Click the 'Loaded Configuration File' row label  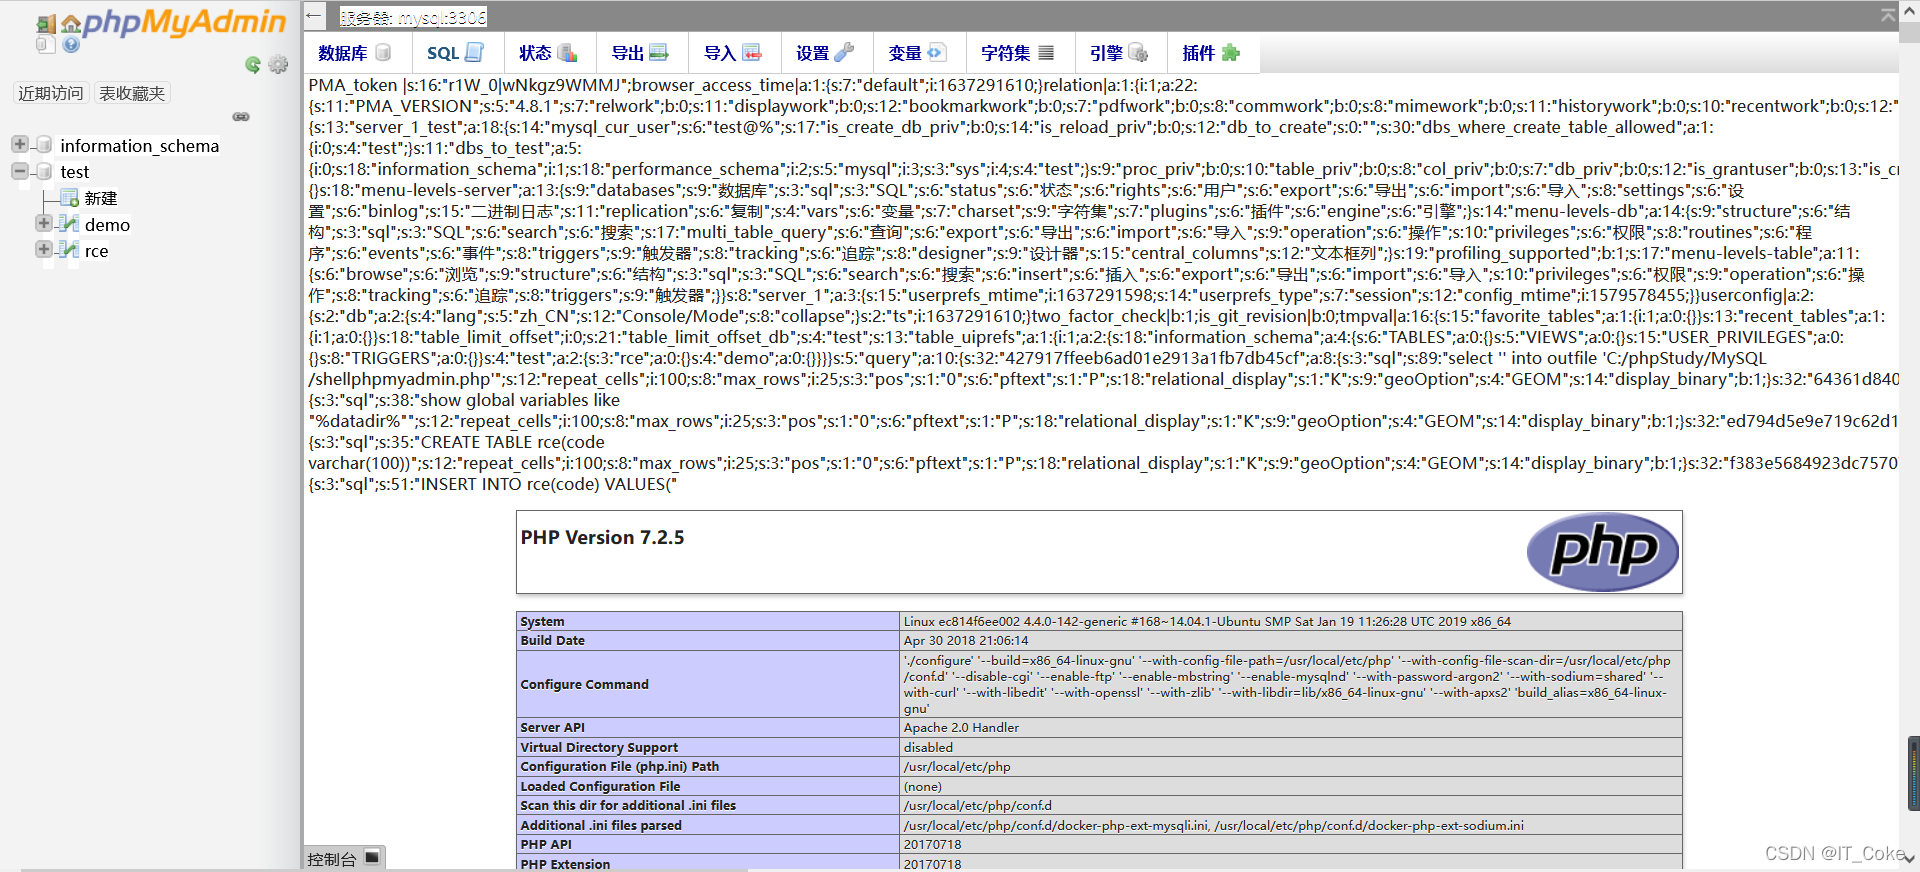click(x=600, y=786)
